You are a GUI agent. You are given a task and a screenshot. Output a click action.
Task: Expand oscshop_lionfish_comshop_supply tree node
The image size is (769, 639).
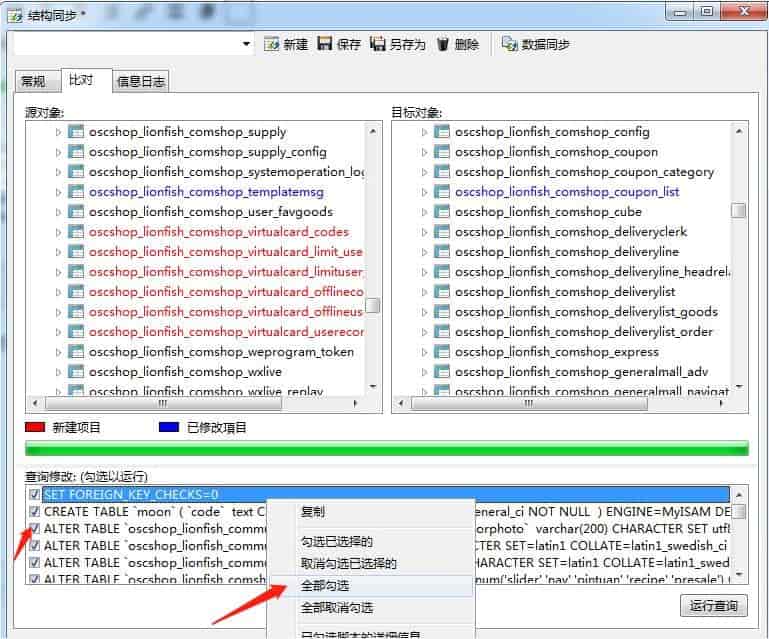click(58, 132)
